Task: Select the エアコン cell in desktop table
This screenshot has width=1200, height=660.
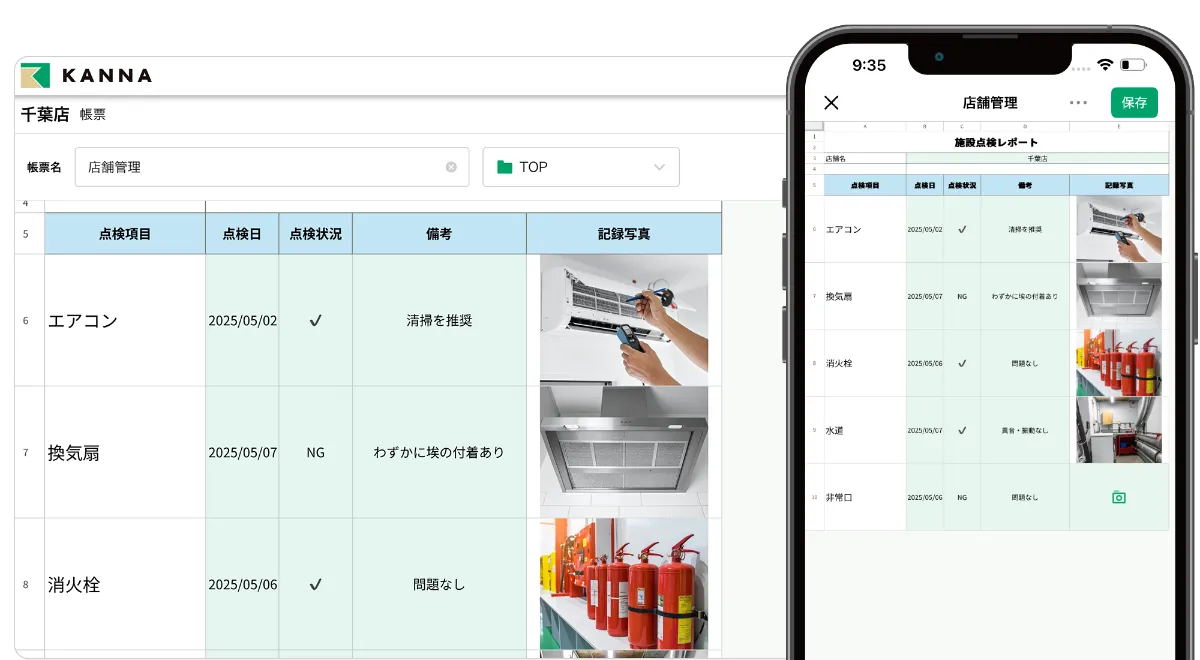Action: 125,321
